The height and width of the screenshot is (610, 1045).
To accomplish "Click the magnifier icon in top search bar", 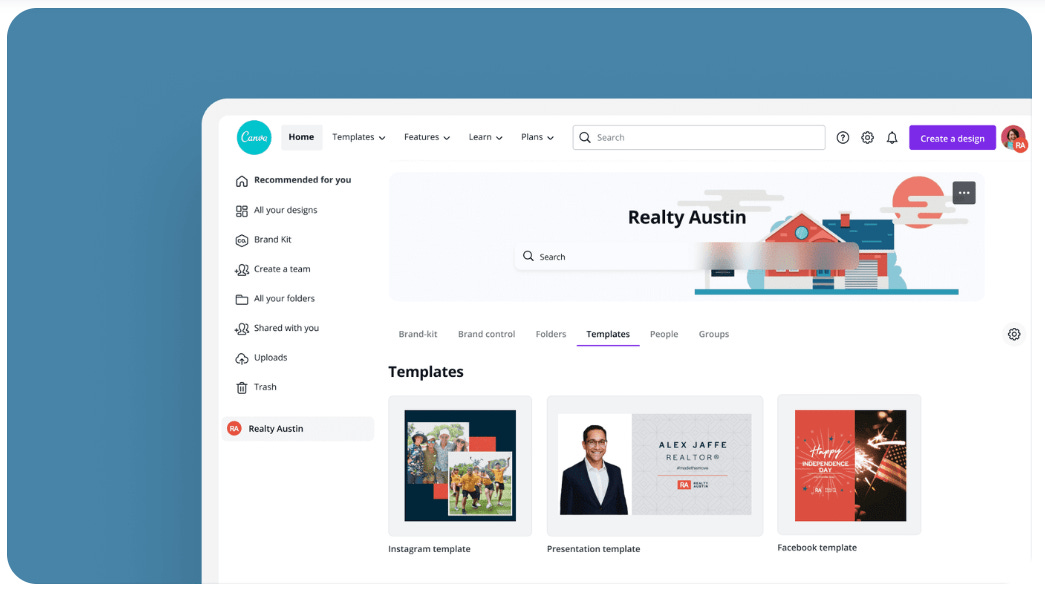I will tap(584, 137).
